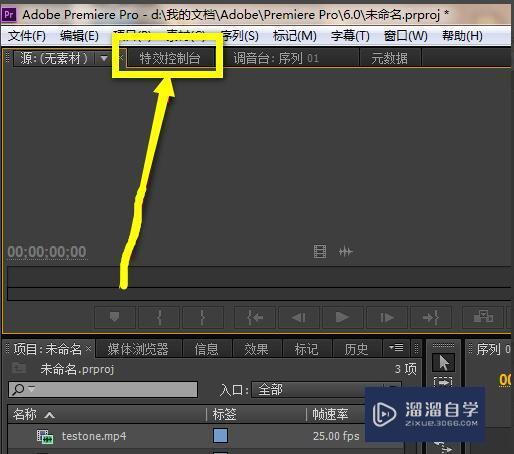Switch to the 标记 panel tab
This screenshot has height=454, width=514.
(306, 349)
